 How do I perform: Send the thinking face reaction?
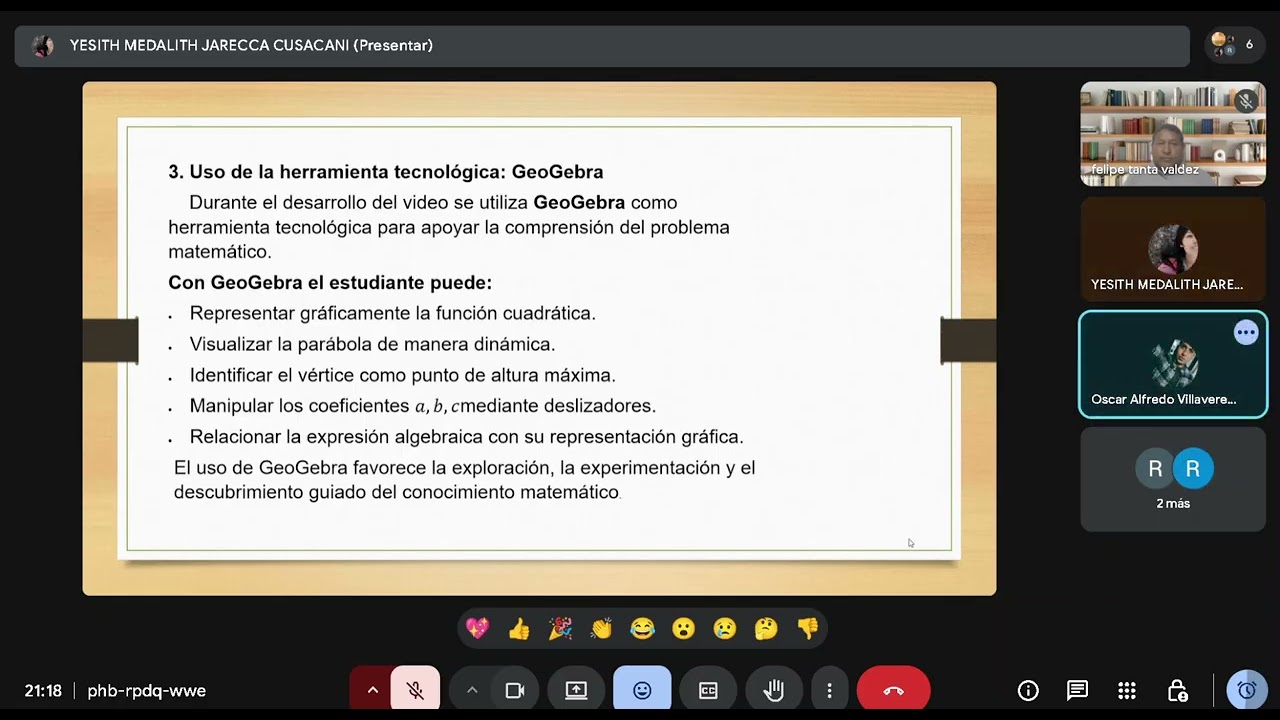click(x=766, y=628)
